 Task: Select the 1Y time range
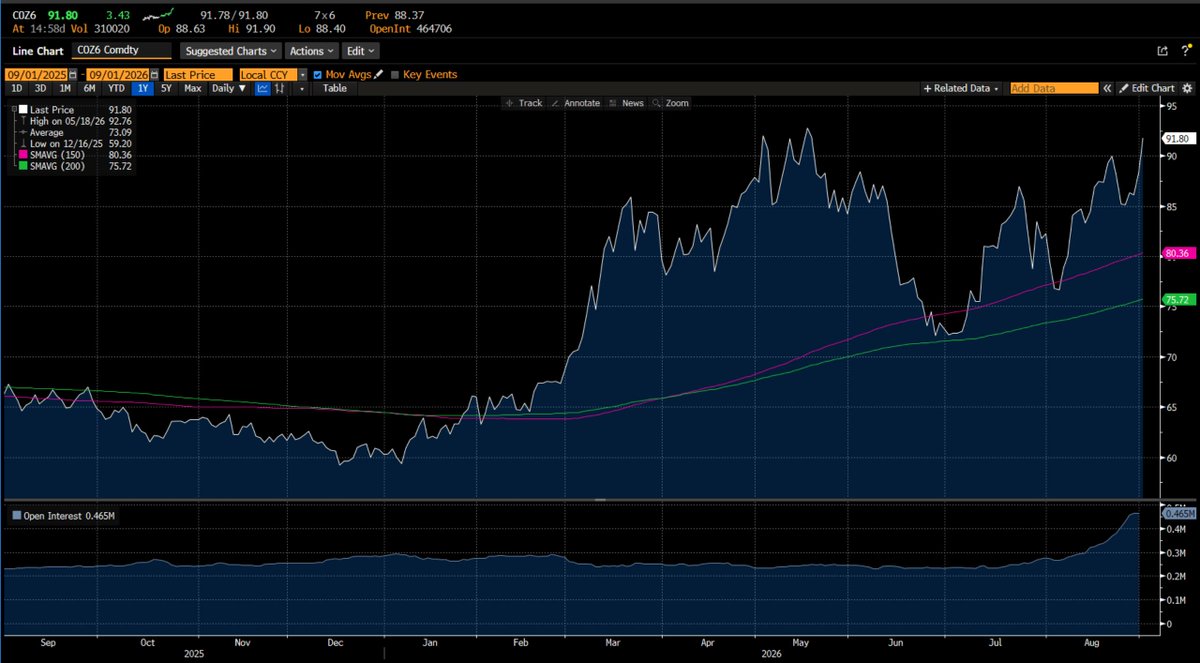[143, 88]
